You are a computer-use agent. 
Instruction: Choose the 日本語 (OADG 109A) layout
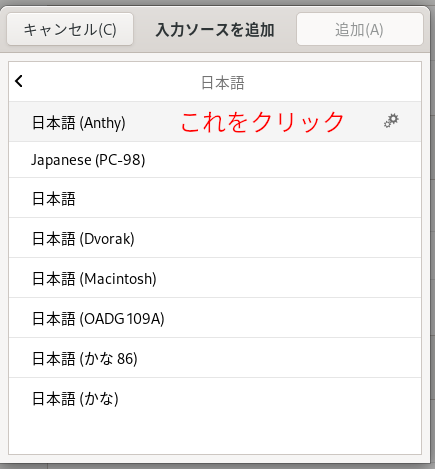(215, 318)
